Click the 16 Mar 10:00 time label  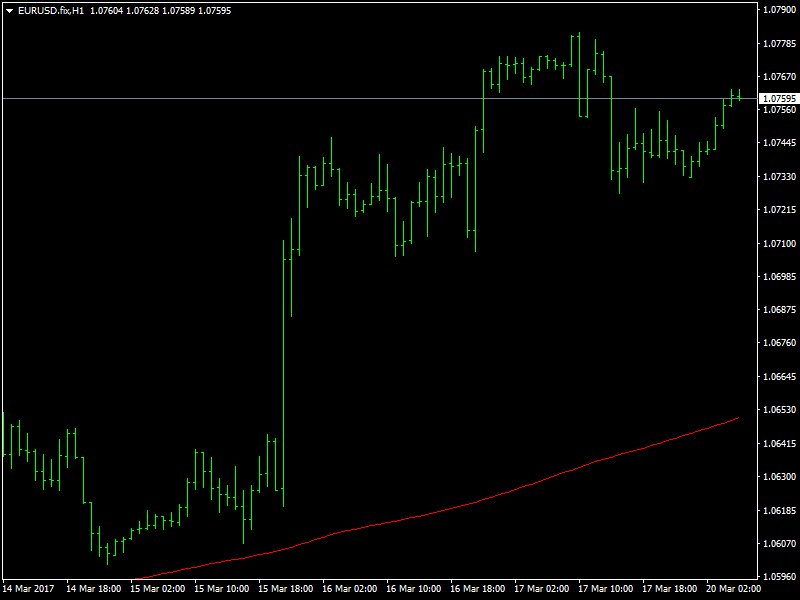pyautogui.click(x=413, y=589)
